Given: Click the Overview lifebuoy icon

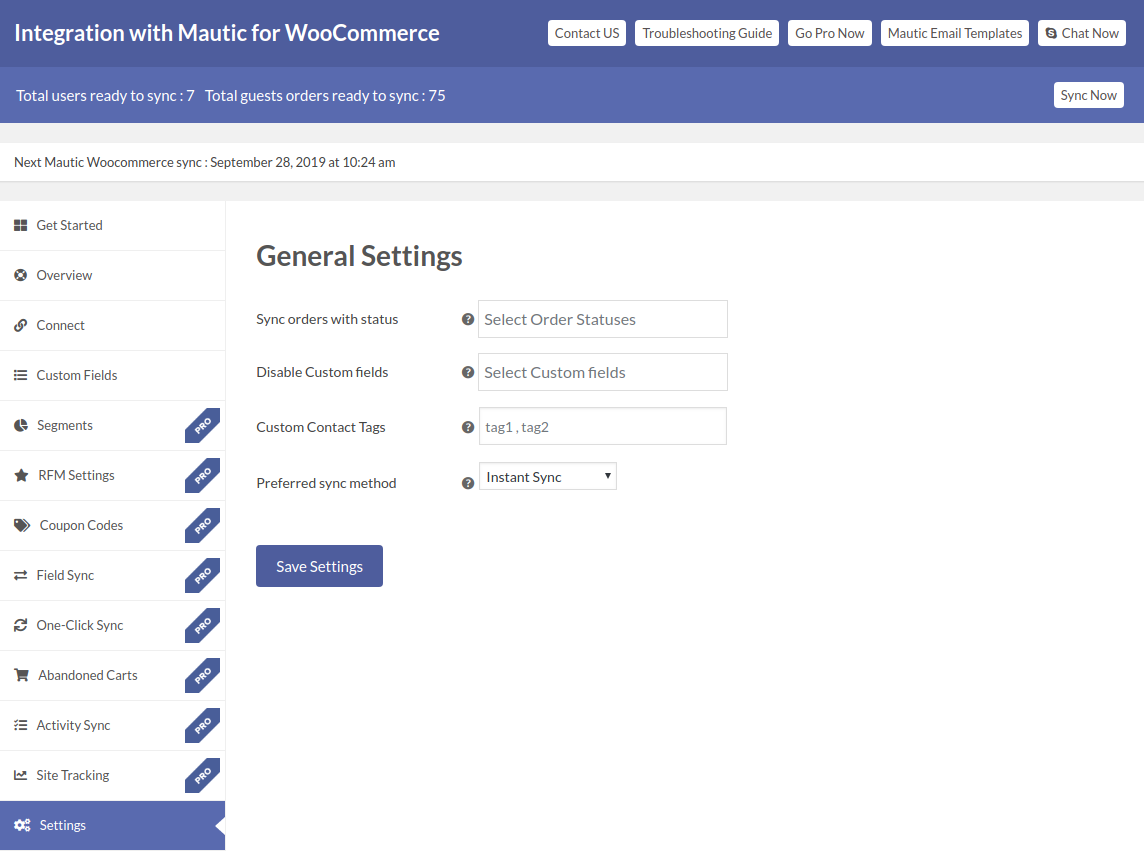Looking at the screenshot, I should pos(20,275).
